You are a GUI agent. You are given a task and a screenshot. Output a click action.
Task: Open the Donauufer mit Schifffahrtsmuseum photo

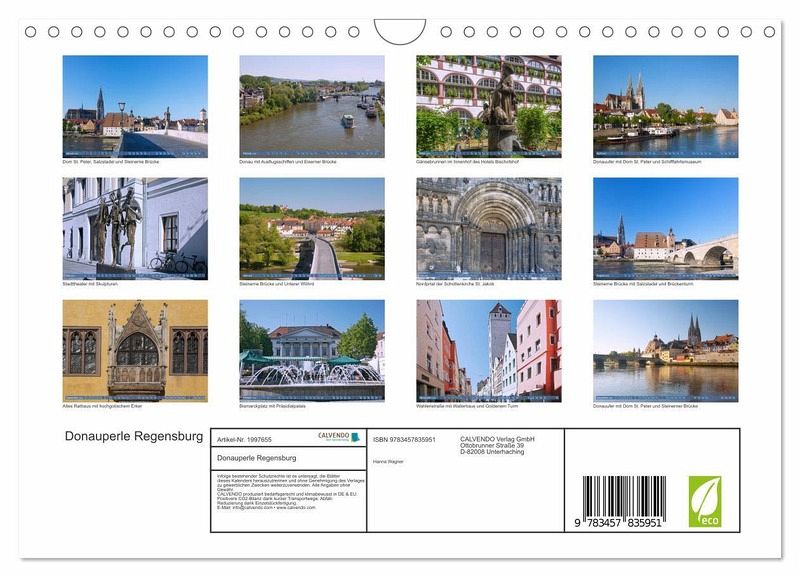[665, 106]
